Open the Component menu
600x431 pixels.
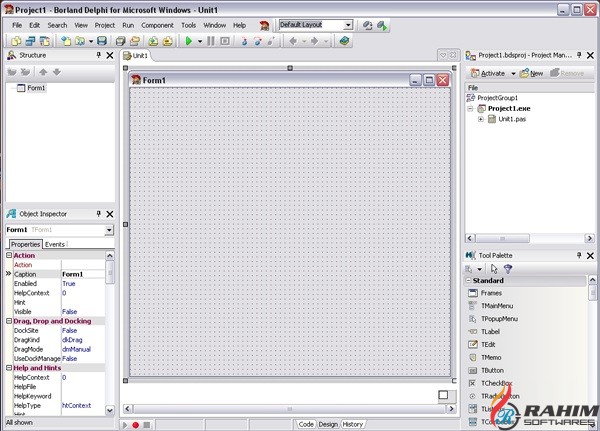coord(157,25)
